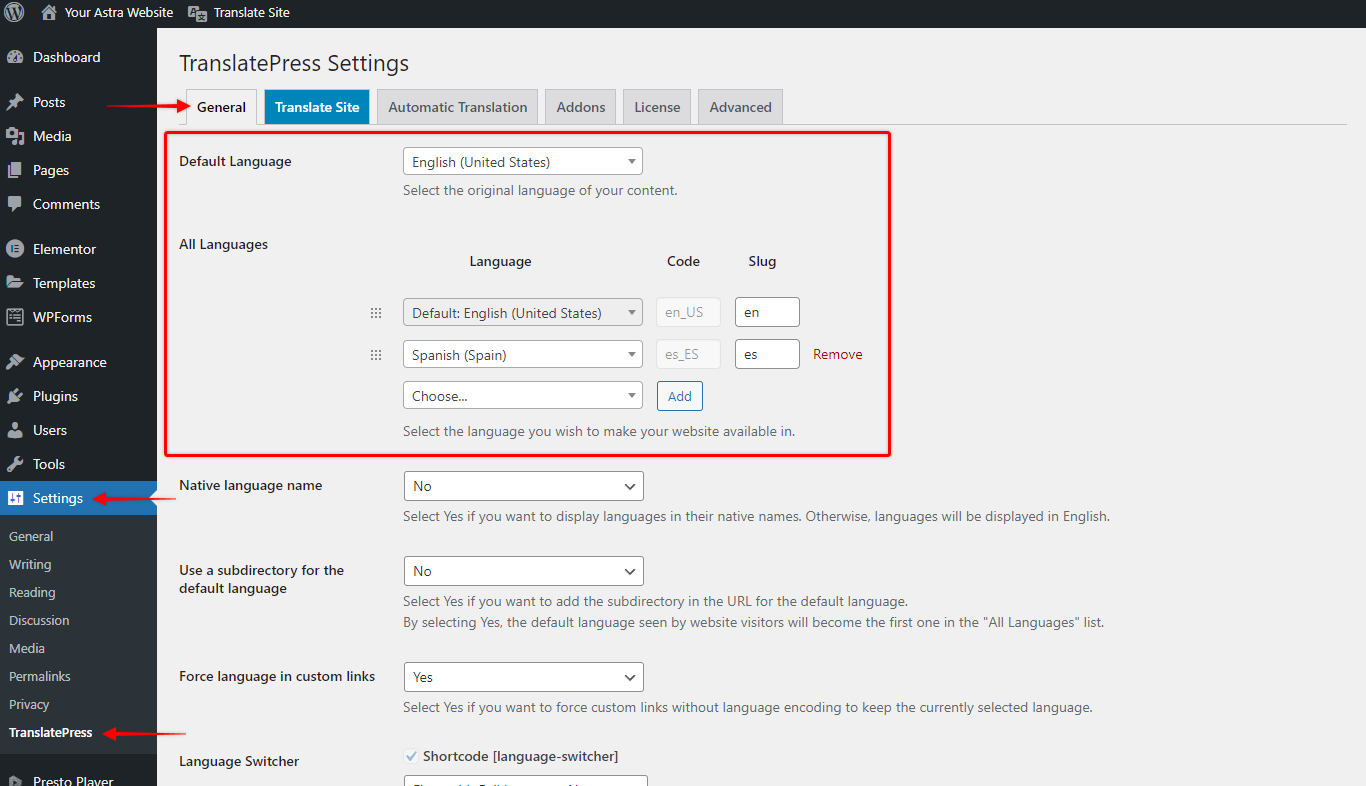Open Elementor from the sidebar icon
1366x786 pixels.
[15, 249]
